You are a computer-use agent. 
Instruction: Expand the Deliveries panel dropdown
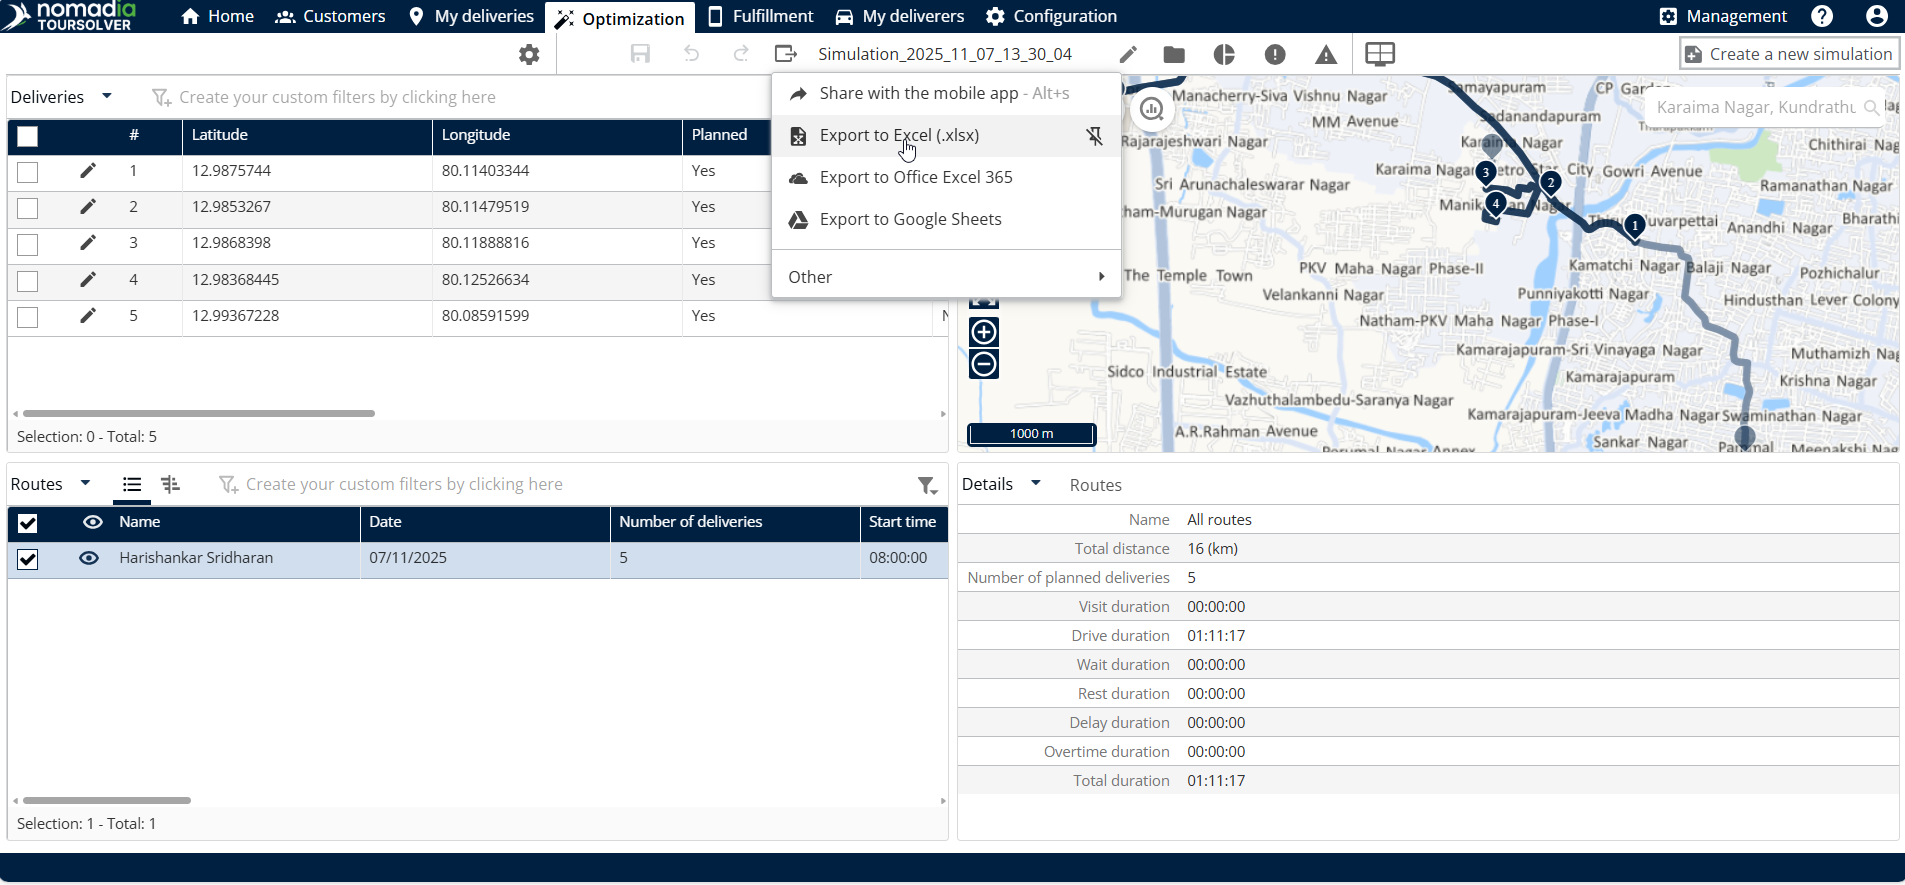(107, 96)
